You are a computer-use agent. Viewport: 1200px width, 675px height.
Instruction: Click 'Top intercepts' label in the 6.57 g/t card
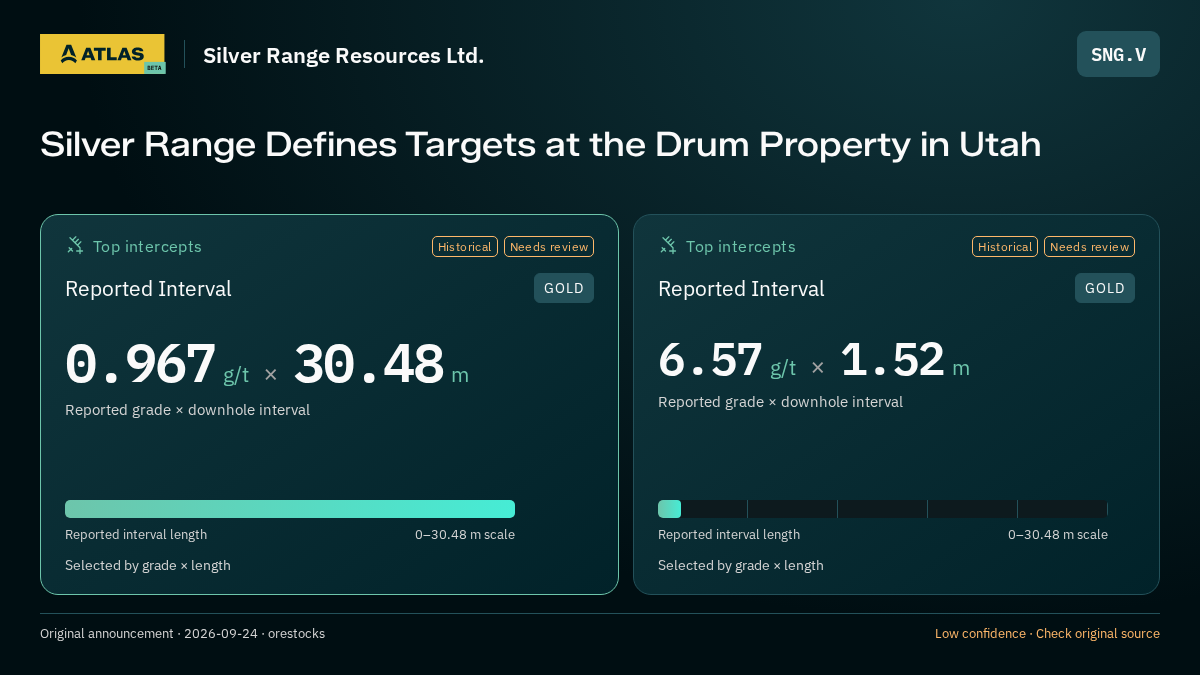point(740,246)
